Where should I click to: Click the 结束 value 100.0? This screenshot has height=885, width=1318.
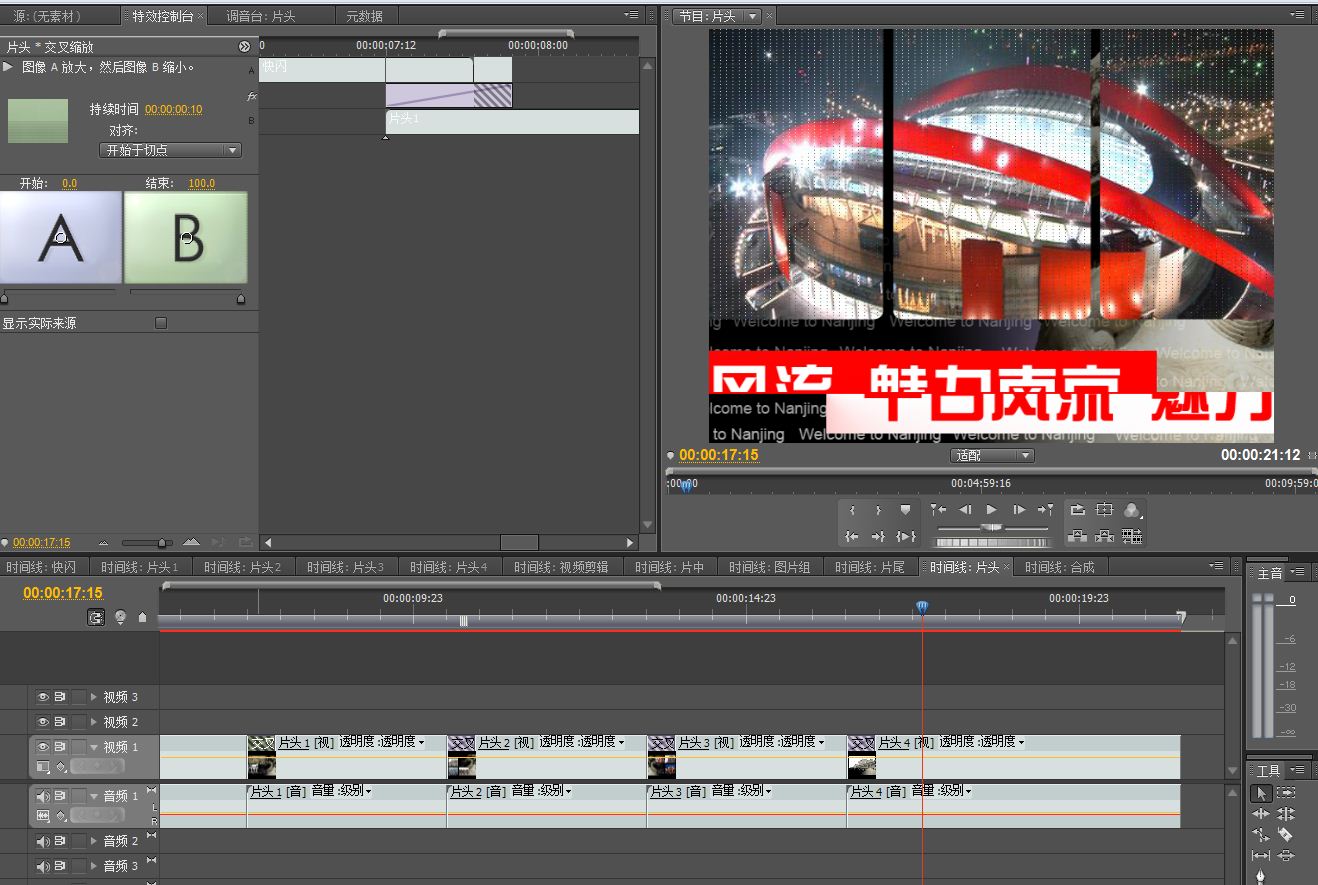coord(201,184)
